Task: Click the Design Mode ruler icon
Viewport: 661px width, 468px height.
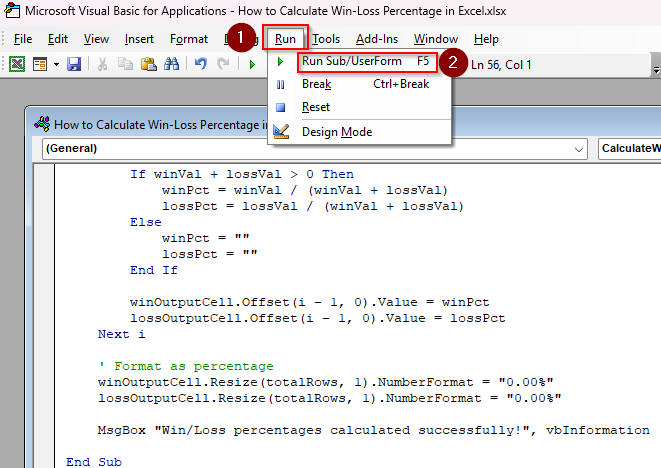Action: coord(281,131)
